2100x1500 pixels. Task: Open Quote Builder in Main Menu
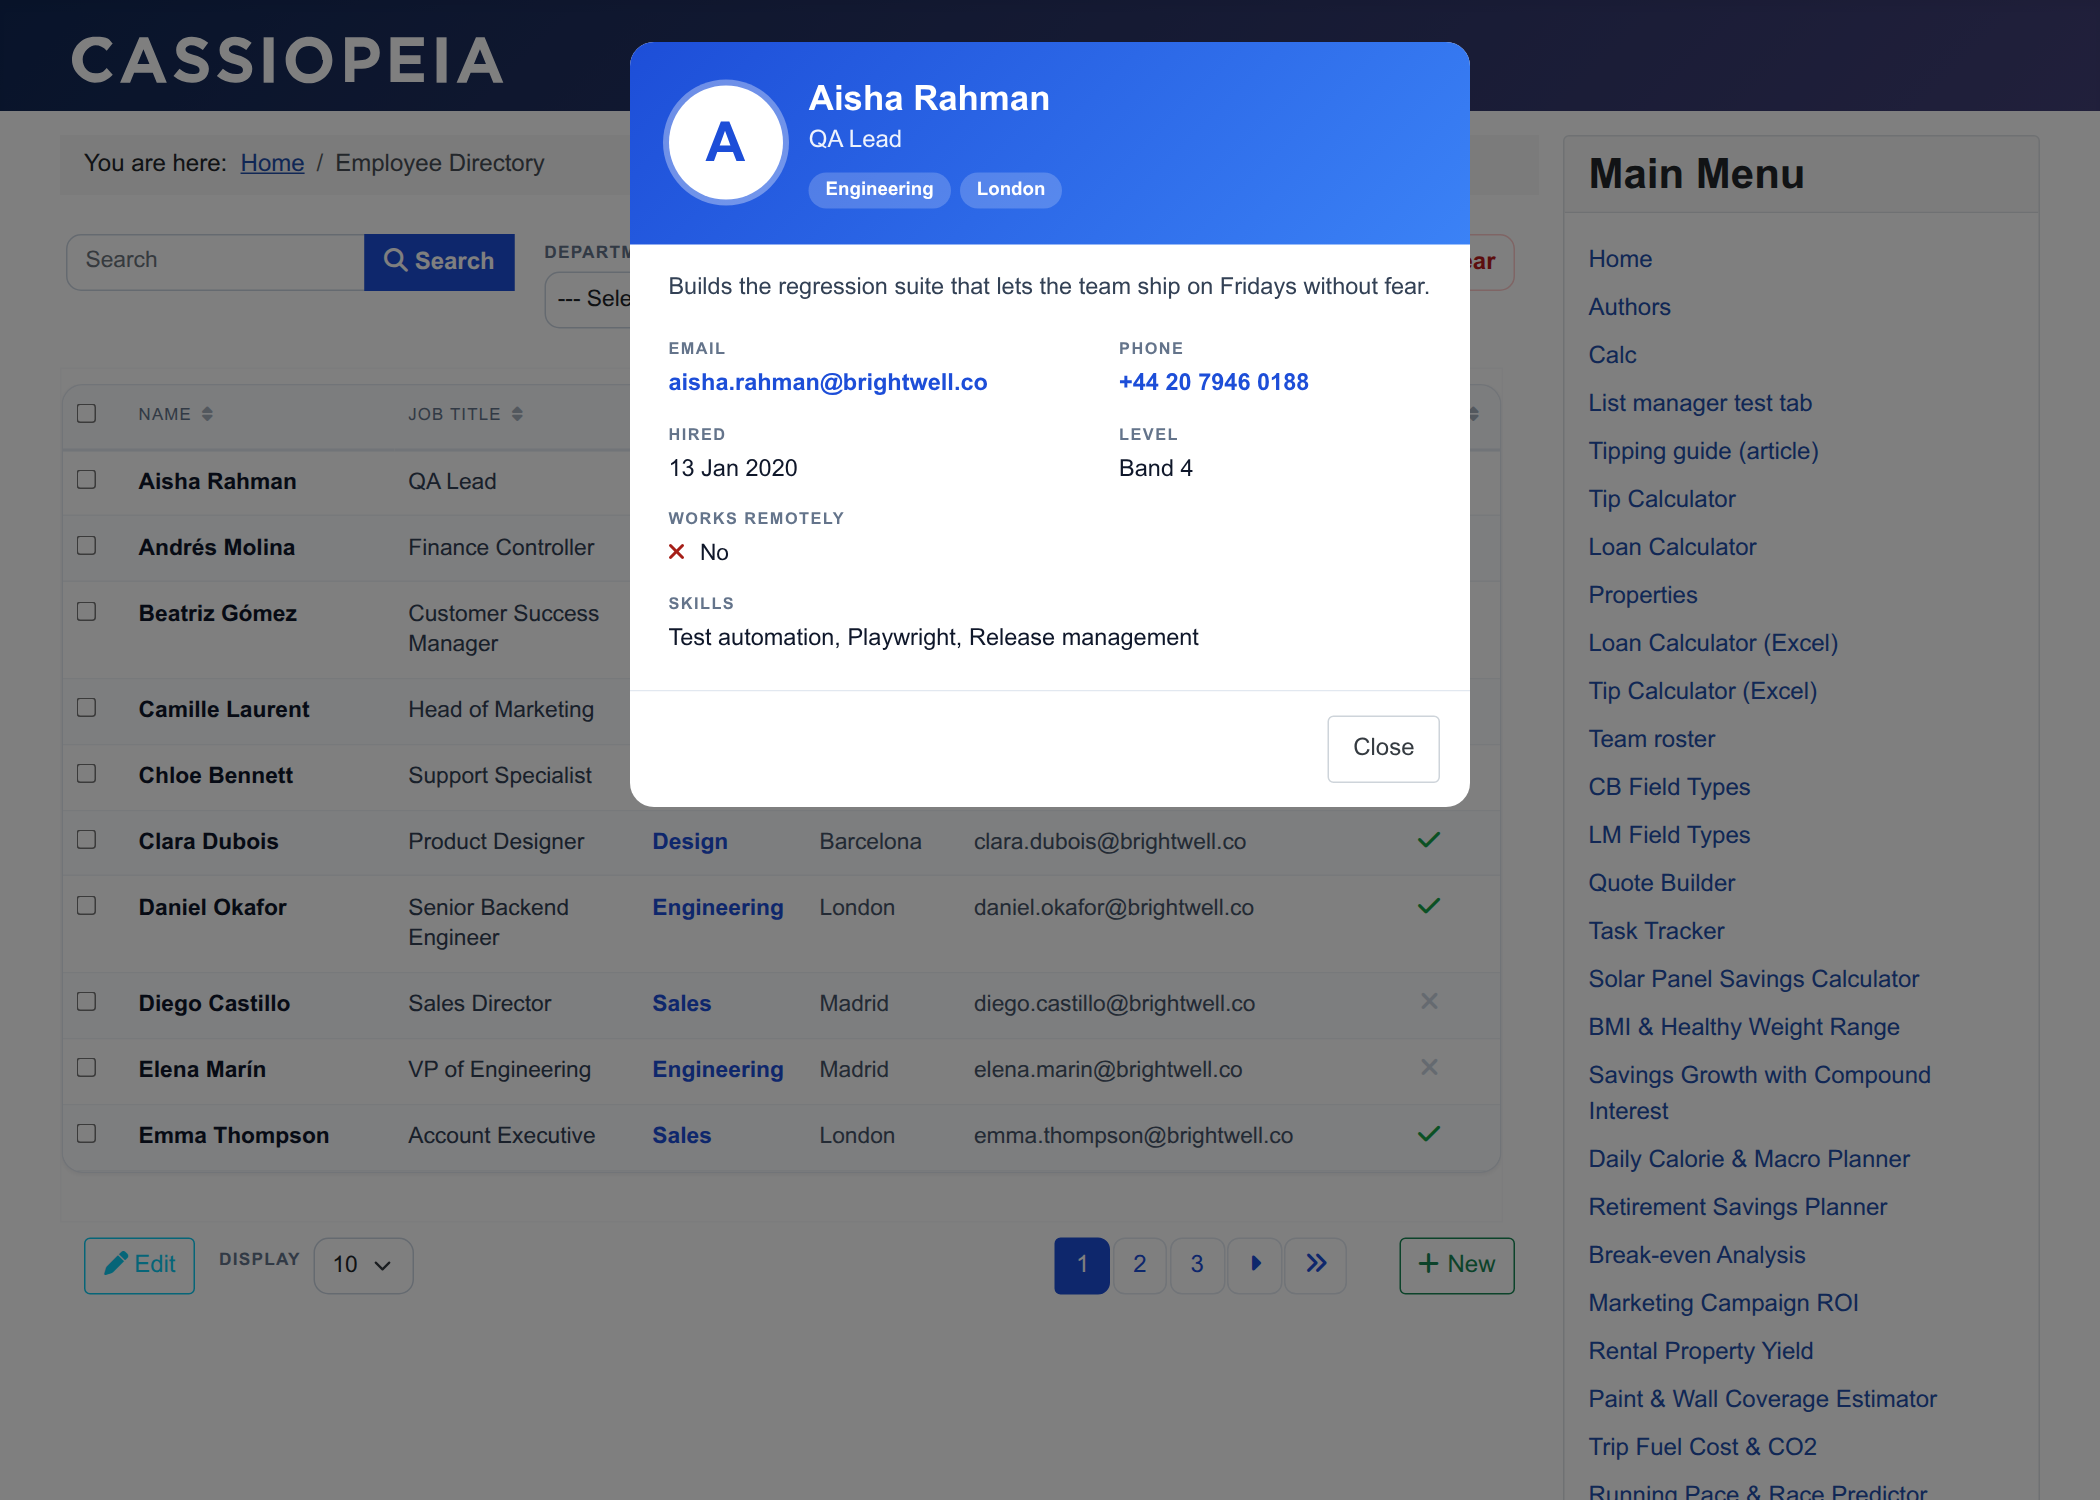(1662, 883)
